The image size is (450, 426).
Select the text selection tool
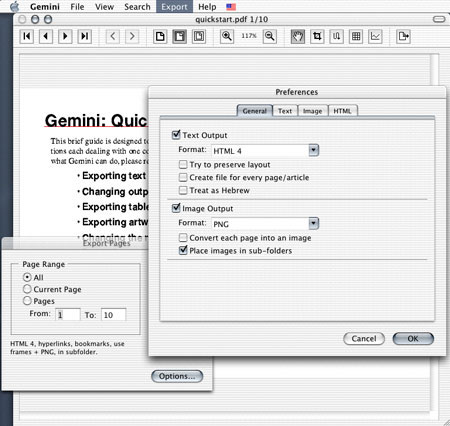click(x=337, y=36)
